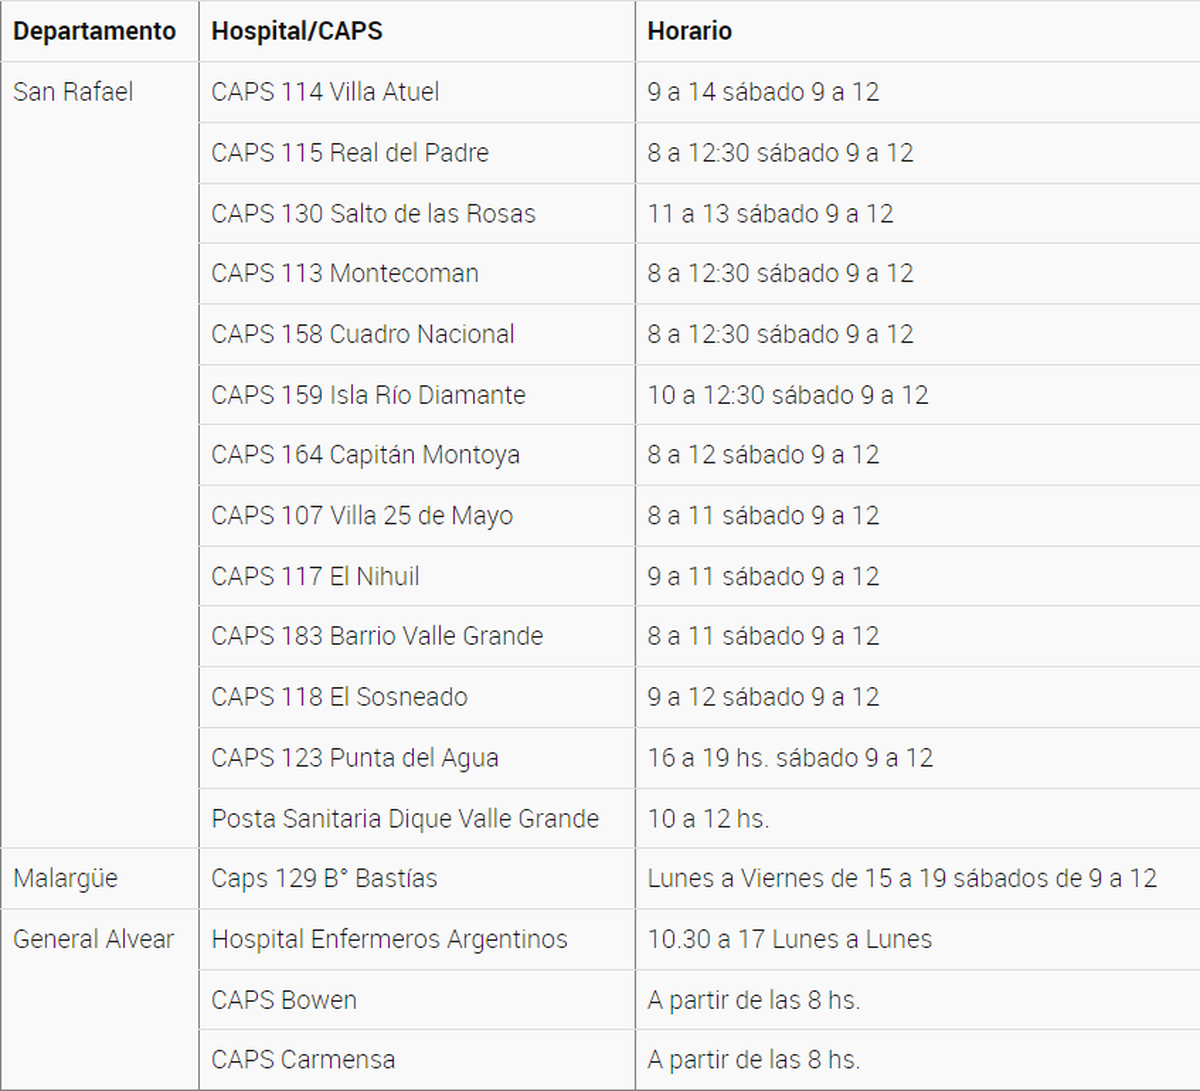Click the CAPS 113 Montecoman row
Viewport: 1200px width, 1091px height.
pos(345,274)
